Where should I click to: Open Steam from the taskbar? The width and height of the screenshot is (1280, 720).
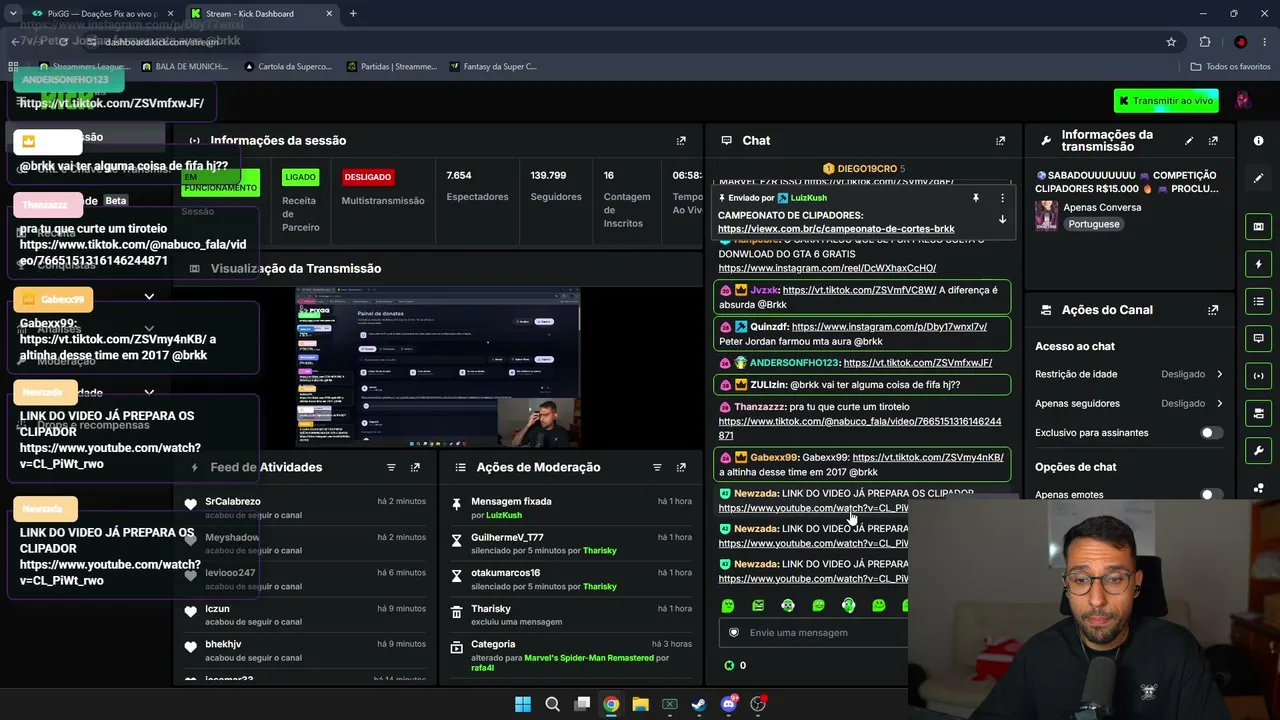[699, 704]
